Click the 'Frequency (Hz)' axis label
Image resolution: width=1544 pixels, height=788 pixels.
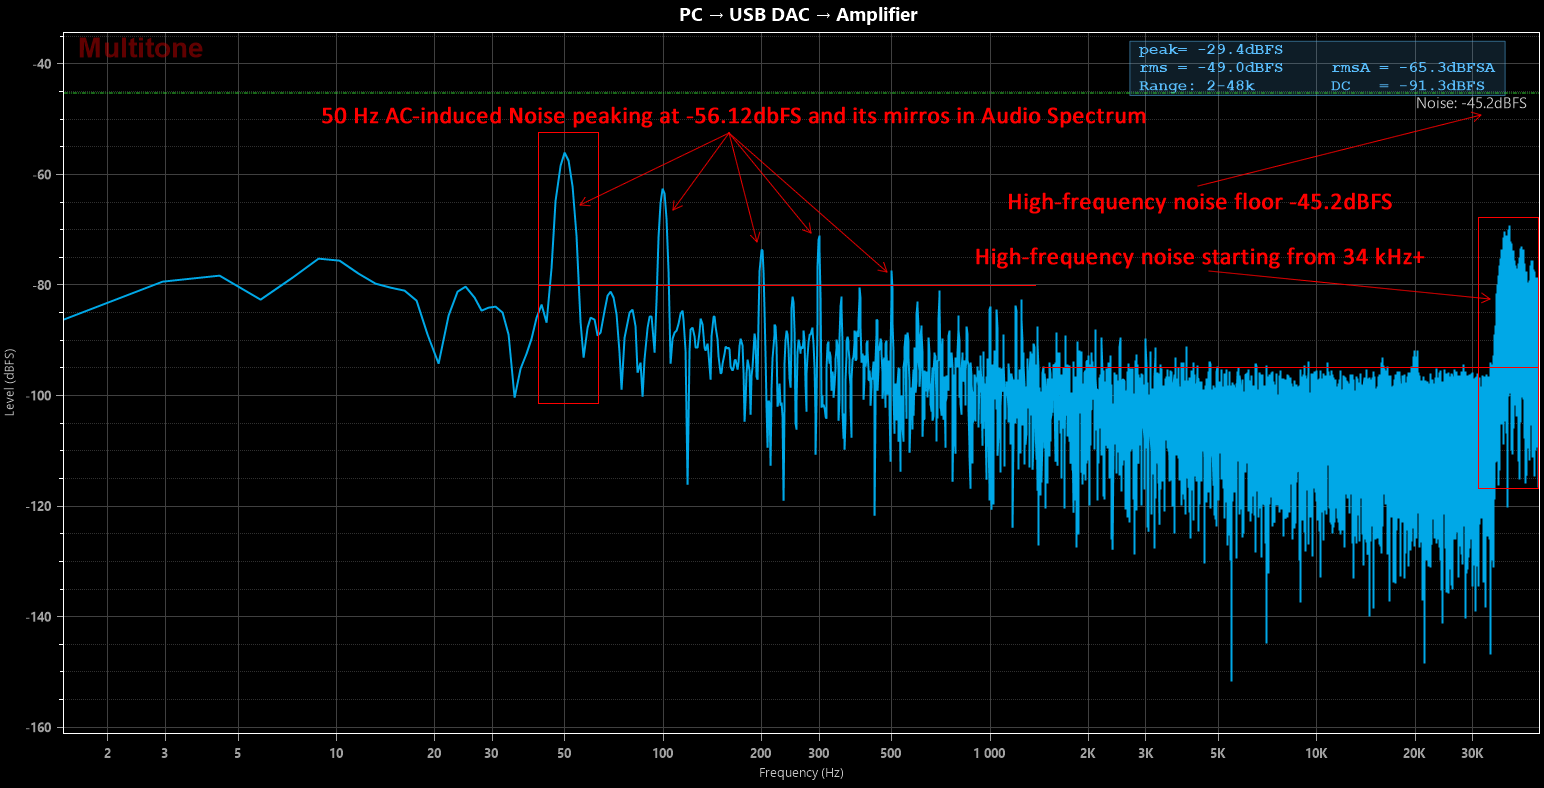[801, 773]
